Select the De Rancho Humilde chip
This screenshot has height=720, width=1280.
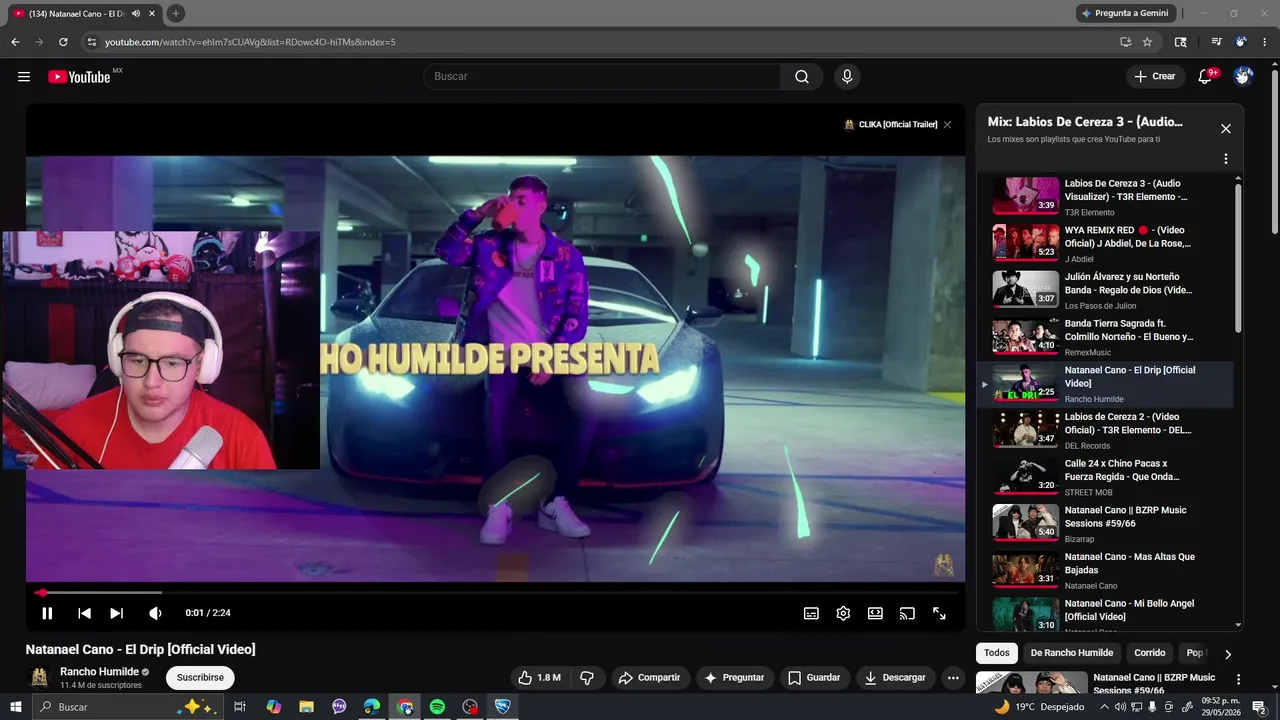(1071, 653)
